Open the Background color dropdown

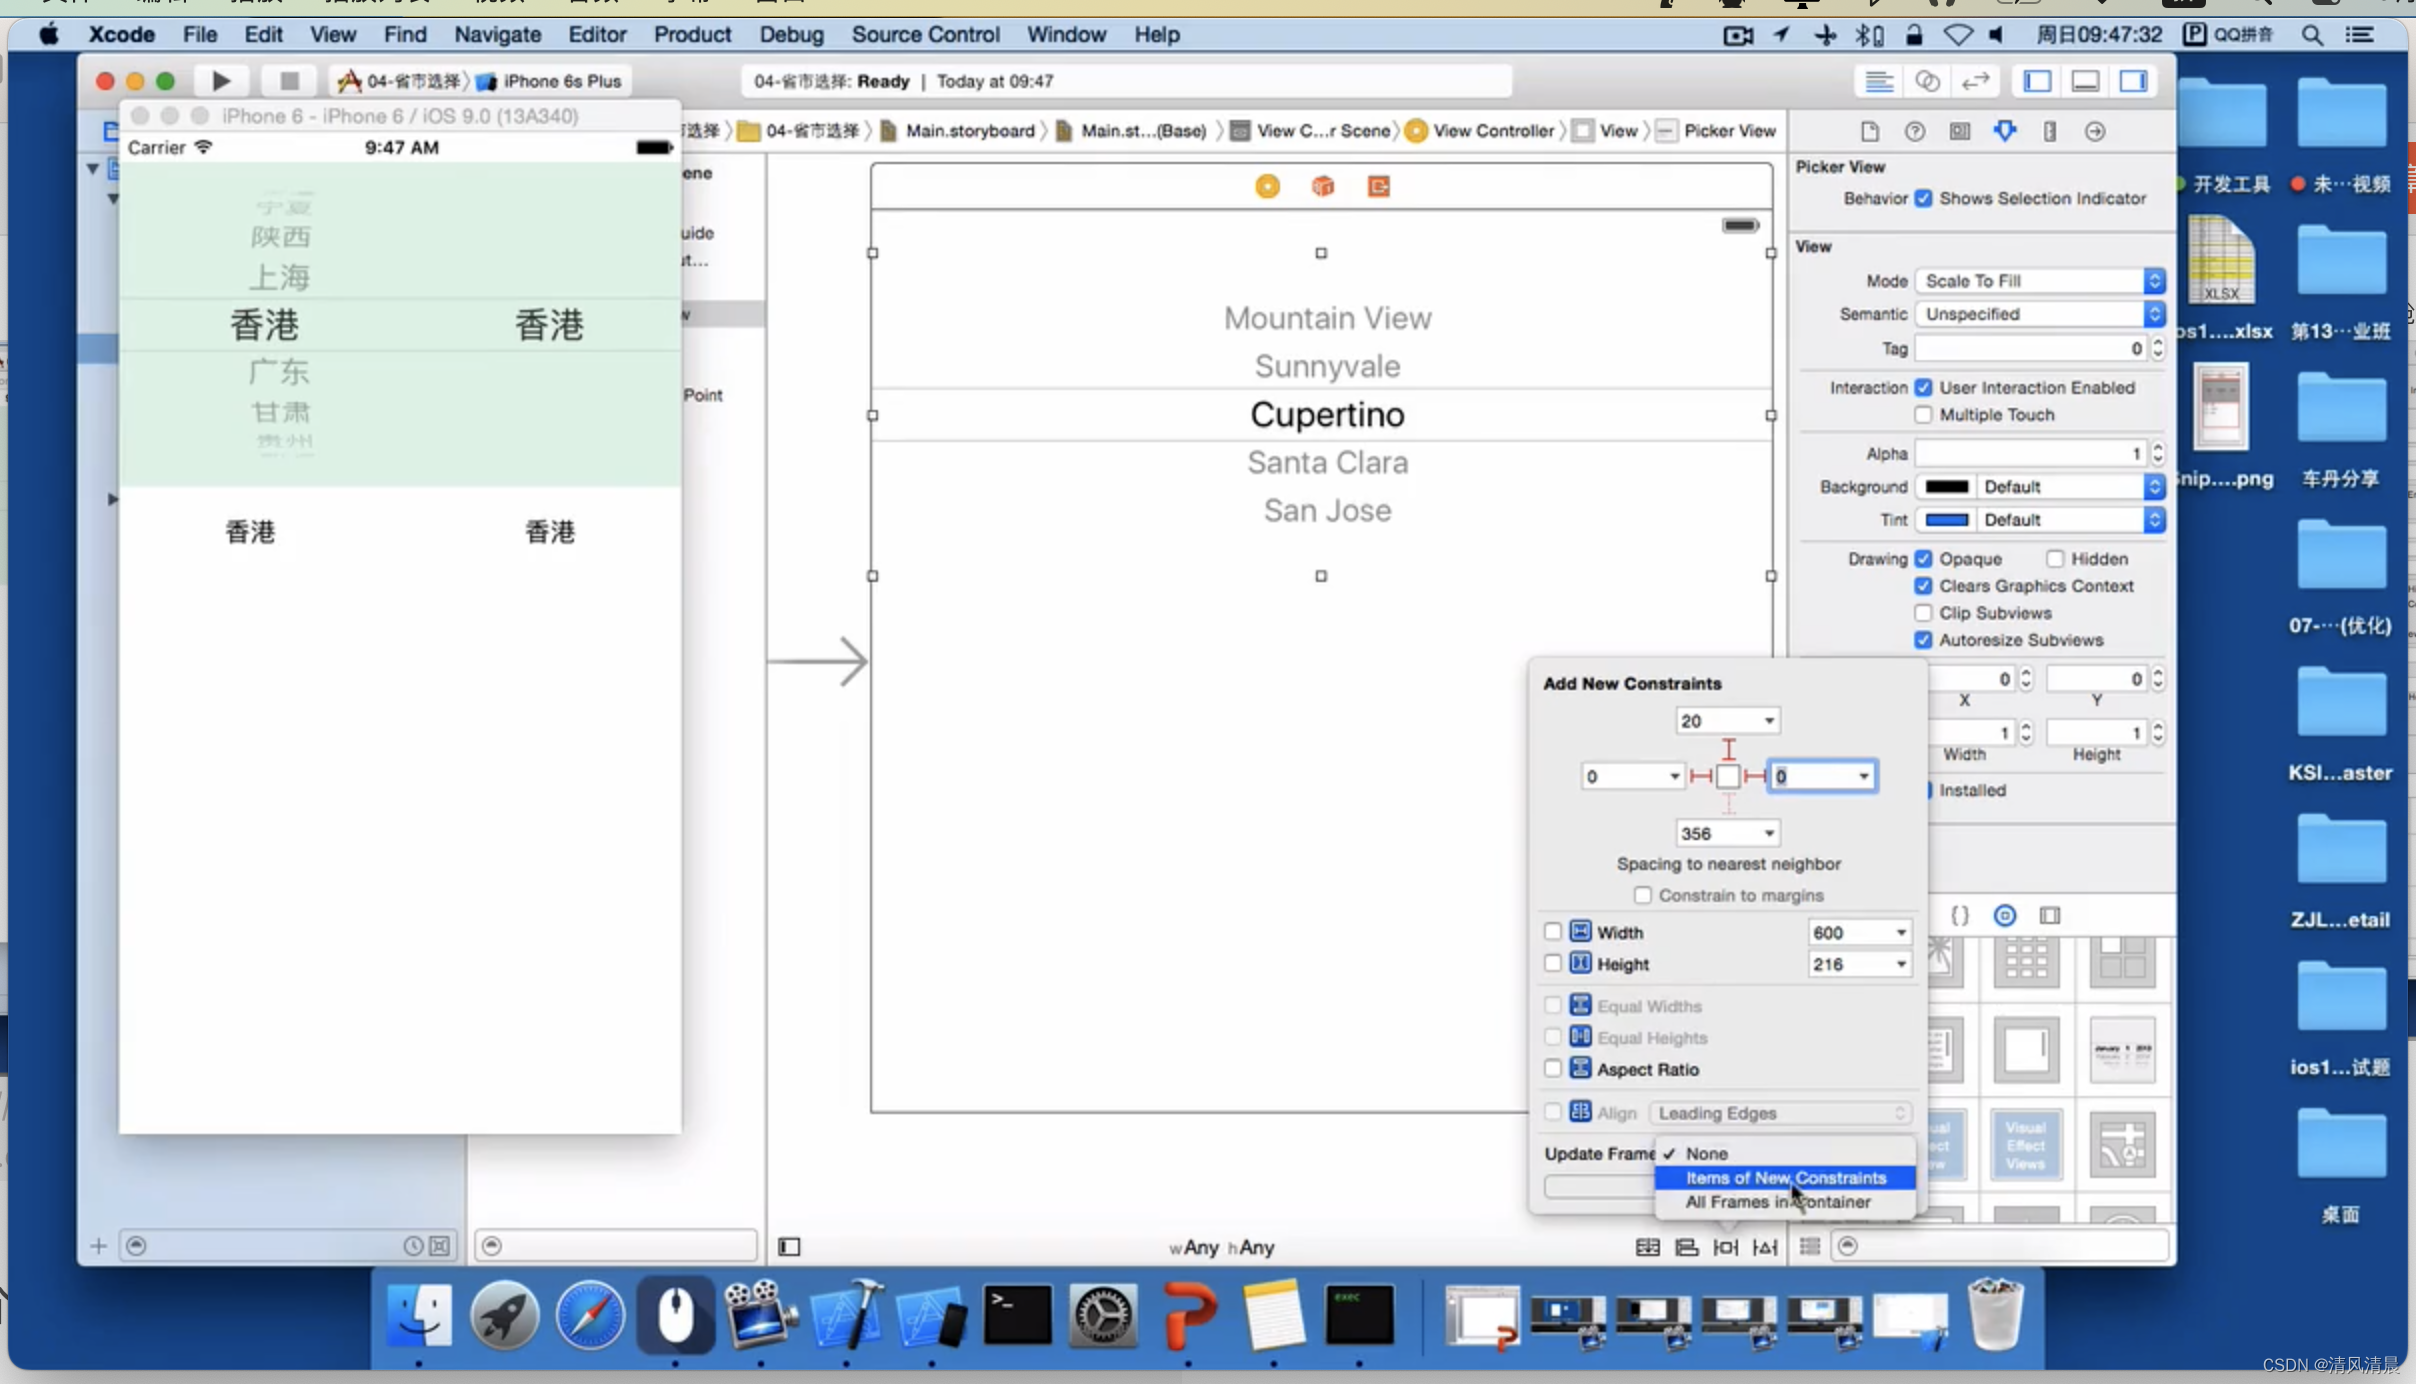pyautogui.click(x=2072, y=487)
